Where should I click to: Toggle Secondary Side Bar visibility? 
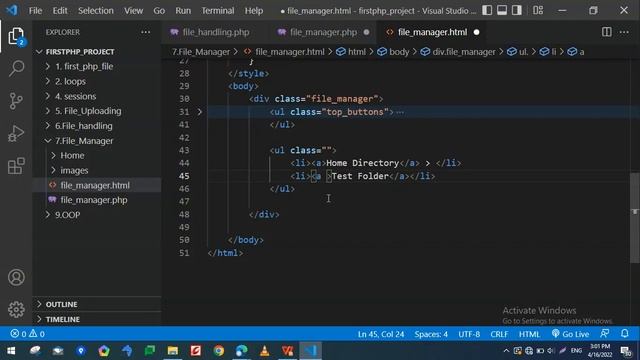click(517, 10)
